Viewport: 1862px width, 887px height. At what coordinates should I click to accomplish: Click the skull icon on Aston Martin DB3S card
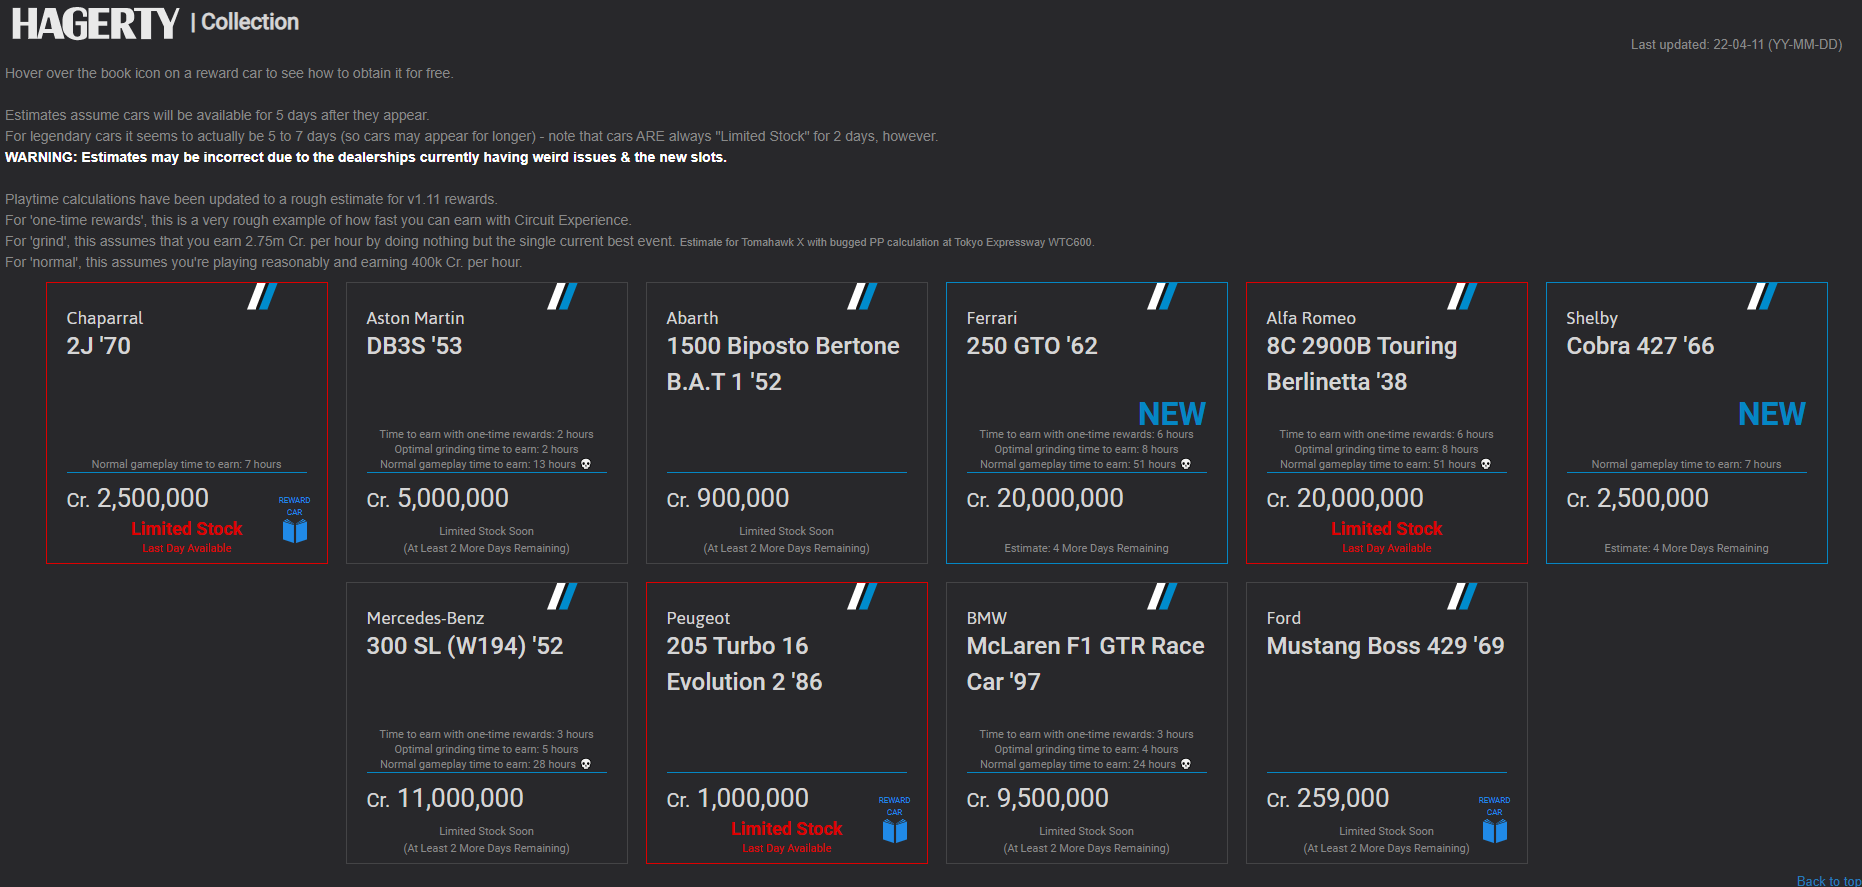pyautogui.click(x=586, y=464)
